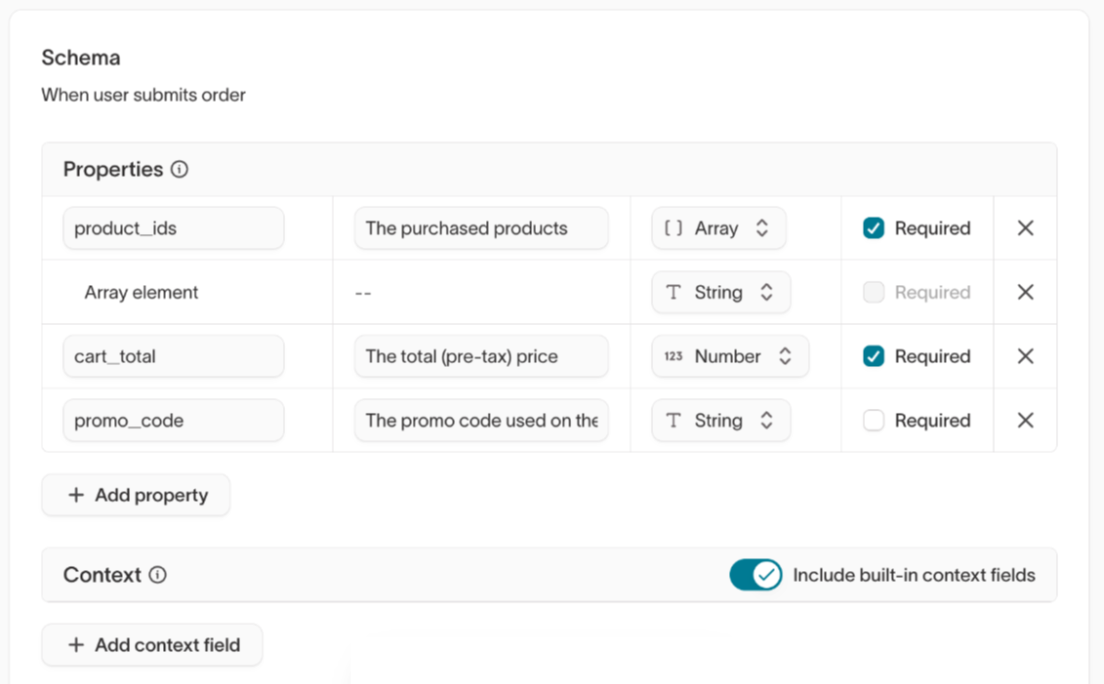Click the Add context field button

click(152, 645)
